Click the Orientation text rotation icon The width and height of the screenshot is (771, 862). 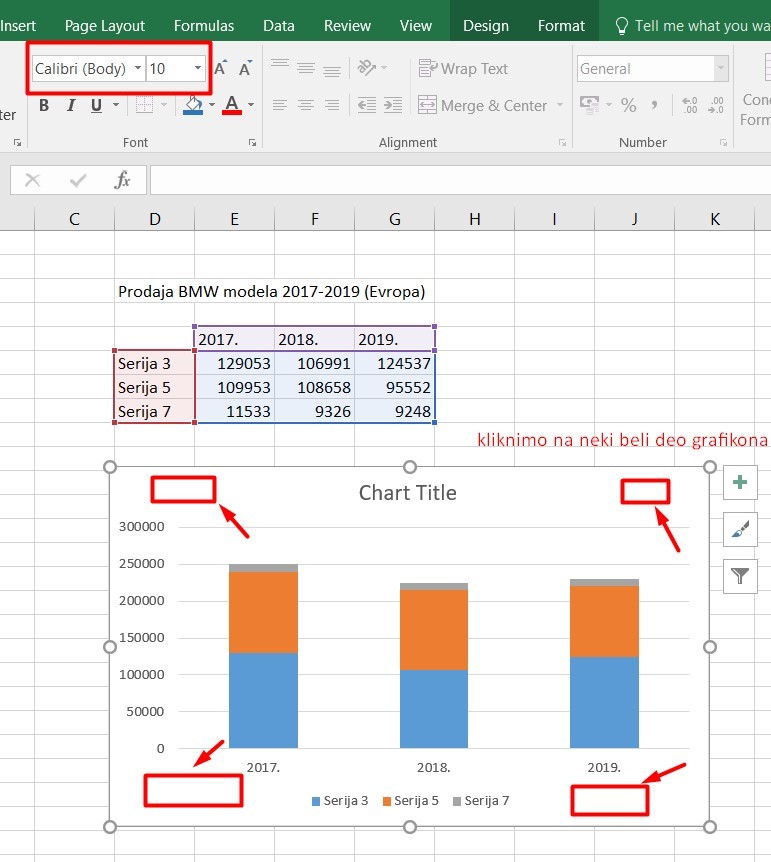367,68
